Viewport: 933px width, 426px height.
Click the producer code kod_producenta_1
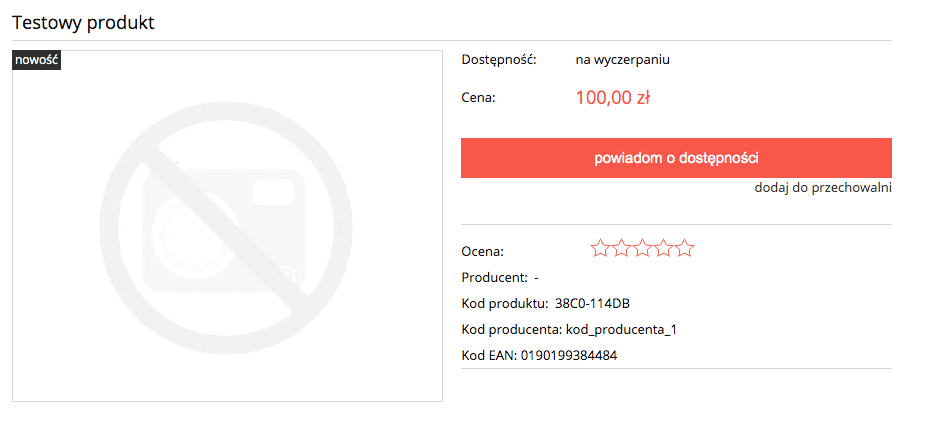point(621,330)
